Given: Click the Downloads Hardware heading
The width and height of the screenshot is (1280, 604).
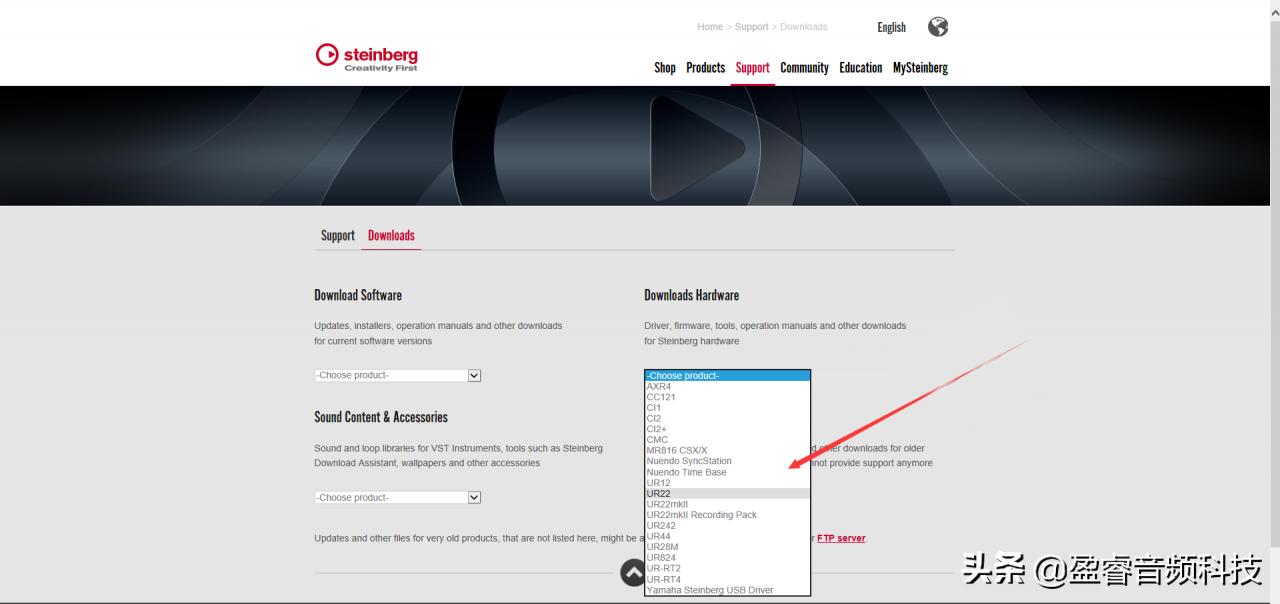Looking at the screenshot, I should click(x=691, y=295).
